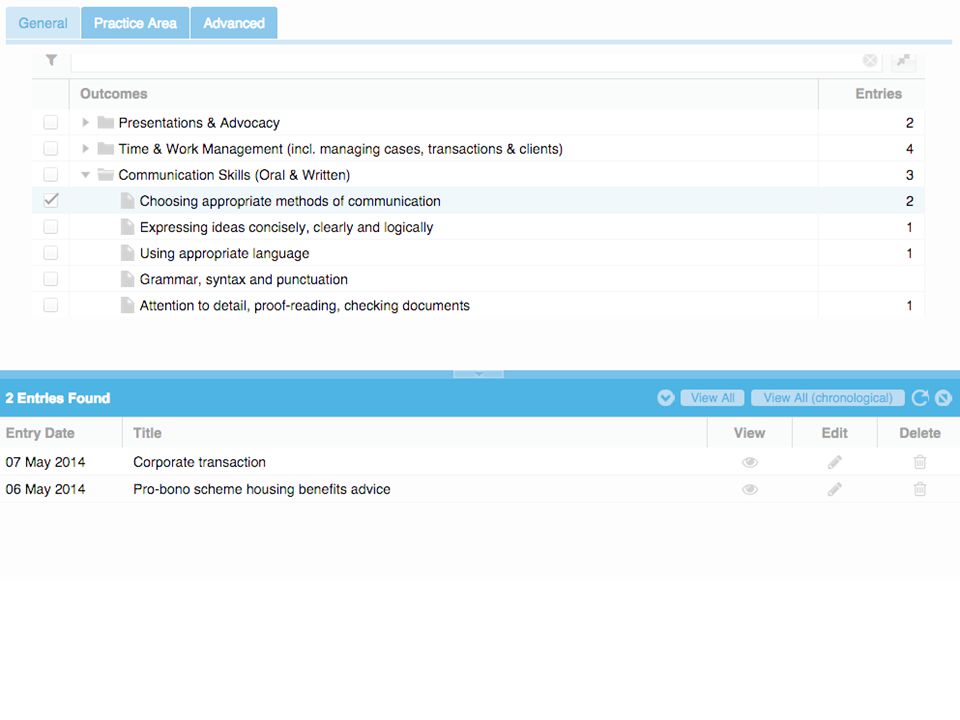Select the Using appropriate language outcome
Image resolution: width=960 pixels, height=720 pixels.
(224, 253)
